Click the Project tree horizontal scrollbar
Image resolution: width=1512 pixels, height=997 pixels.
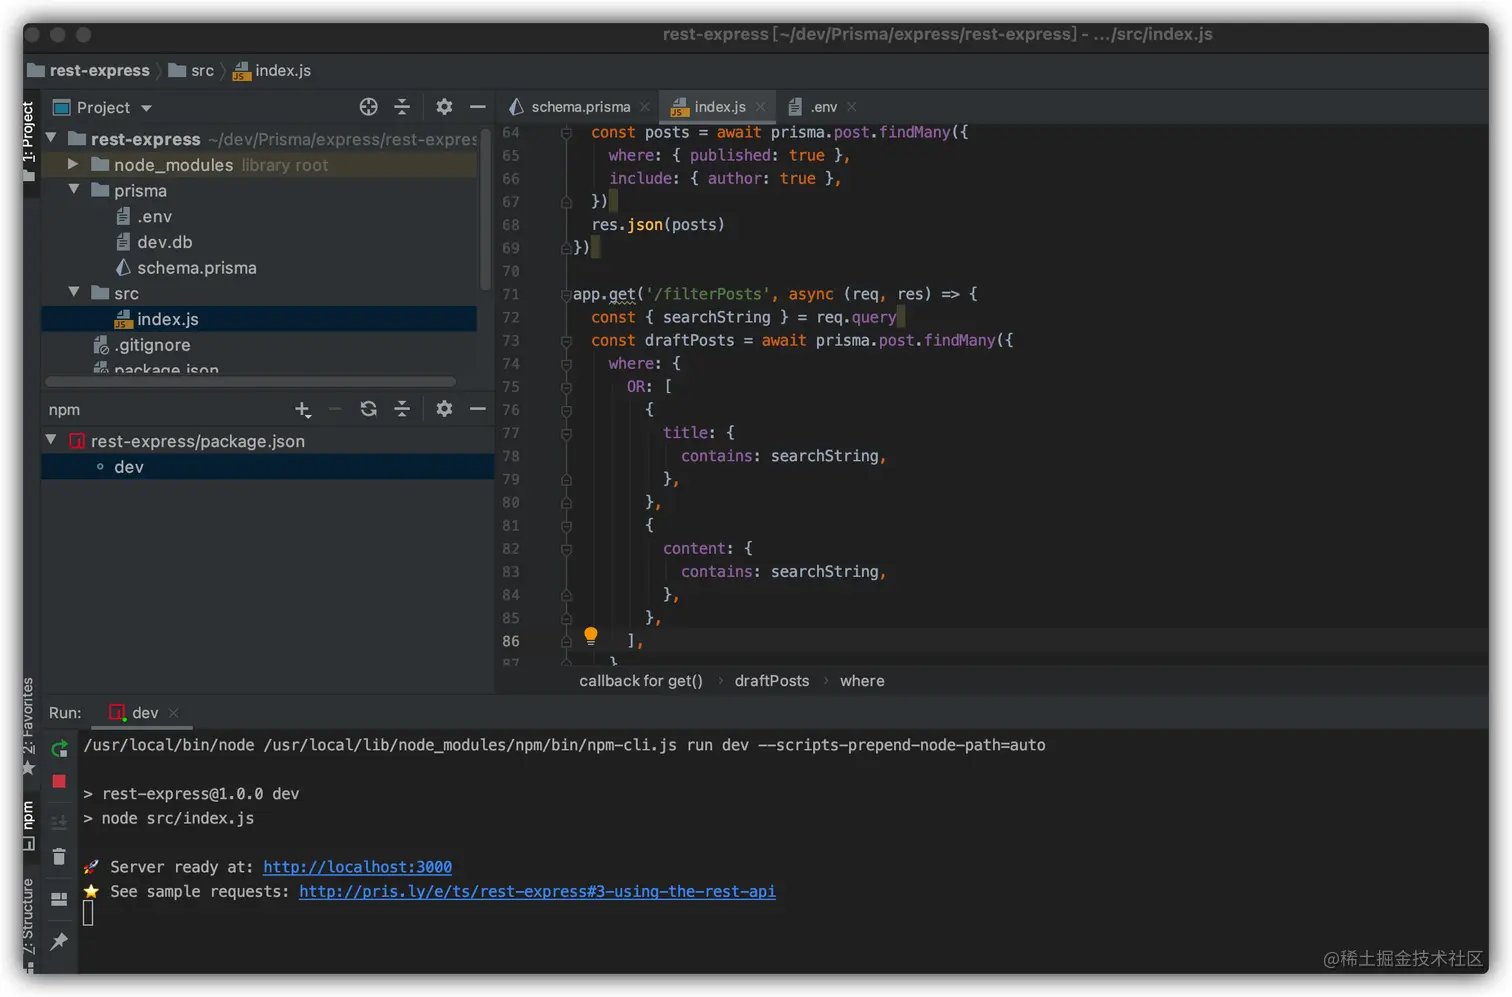tap(250, 381)
